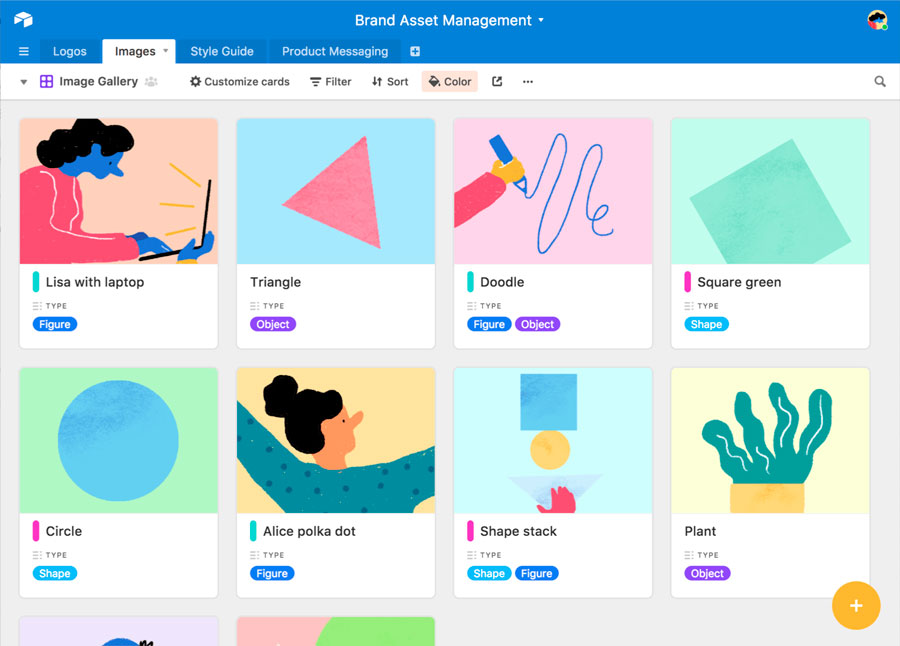Open the Lisa with laptop image card

tap(119, 232)
